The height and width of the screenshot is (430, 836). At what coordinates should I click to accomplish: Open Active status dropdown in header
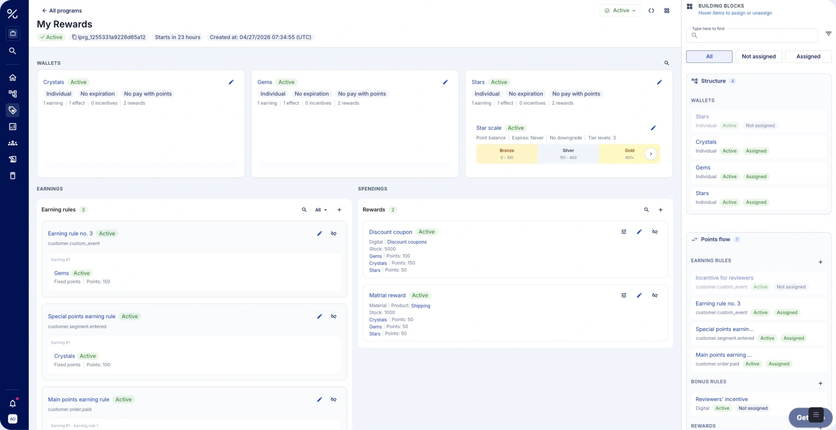pyautogui.click(x=621, y=11)
